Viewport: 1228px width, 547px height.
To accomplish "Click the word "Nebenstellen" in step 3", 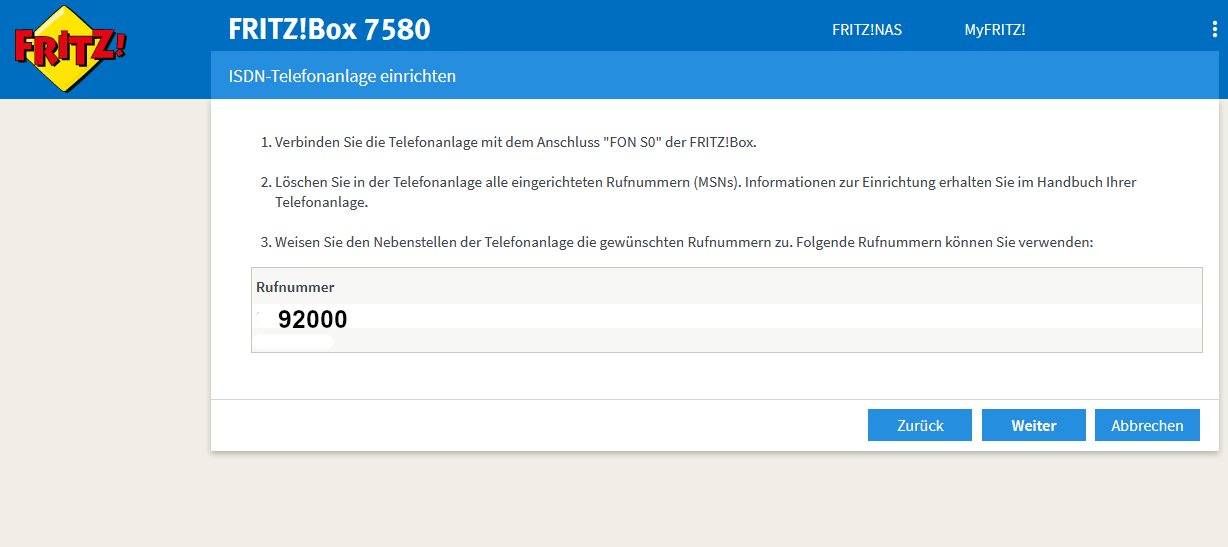I will pos(388,243).
